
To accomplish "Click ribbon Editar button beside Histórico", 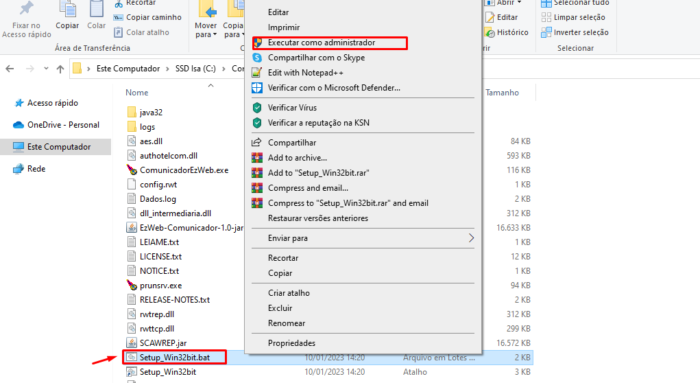I will point(502,17).
